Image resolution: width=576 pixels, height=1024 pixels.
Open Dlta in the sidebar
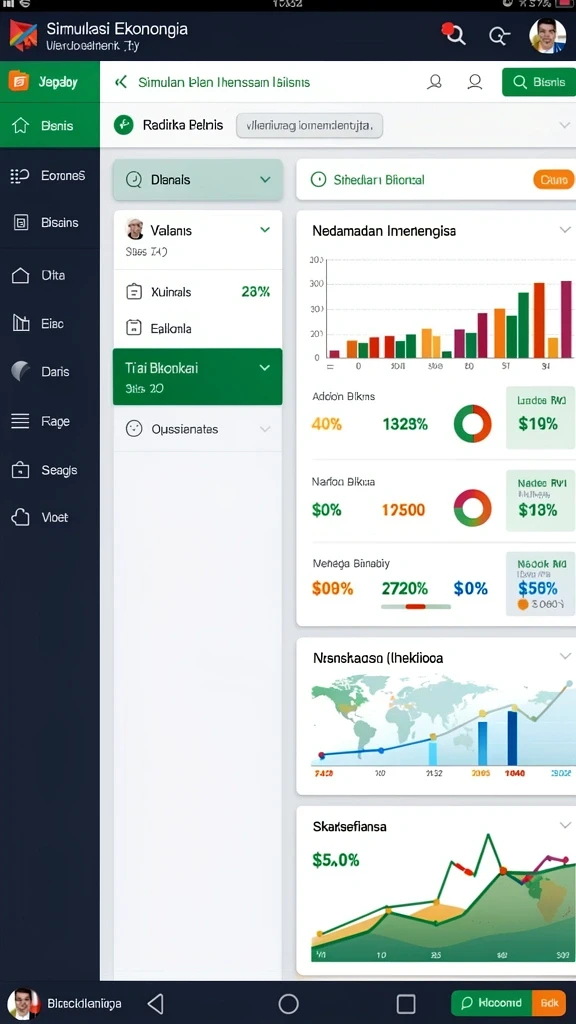pos(50,275)
